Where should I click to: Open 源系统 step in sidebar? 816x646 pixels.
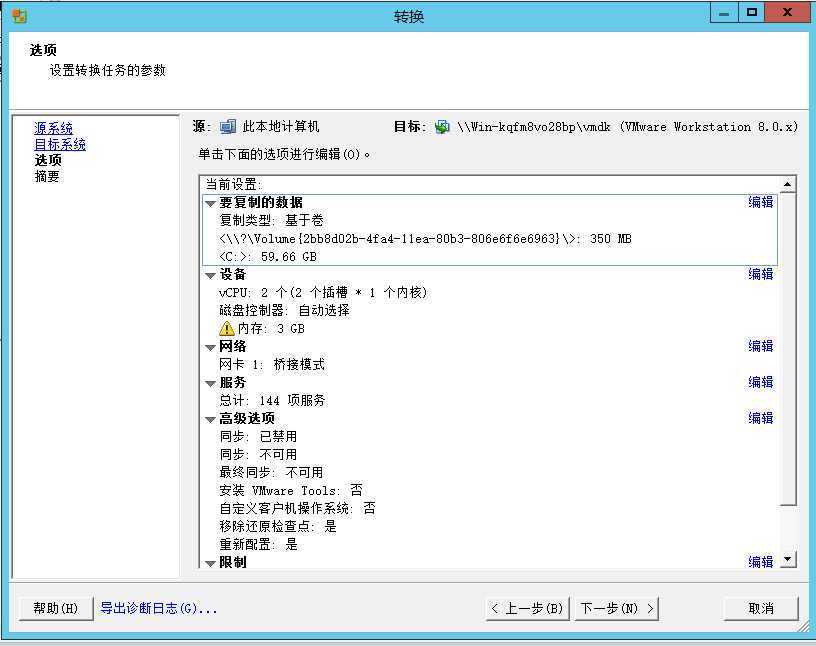pyautogui.click(x=54, y=128)
